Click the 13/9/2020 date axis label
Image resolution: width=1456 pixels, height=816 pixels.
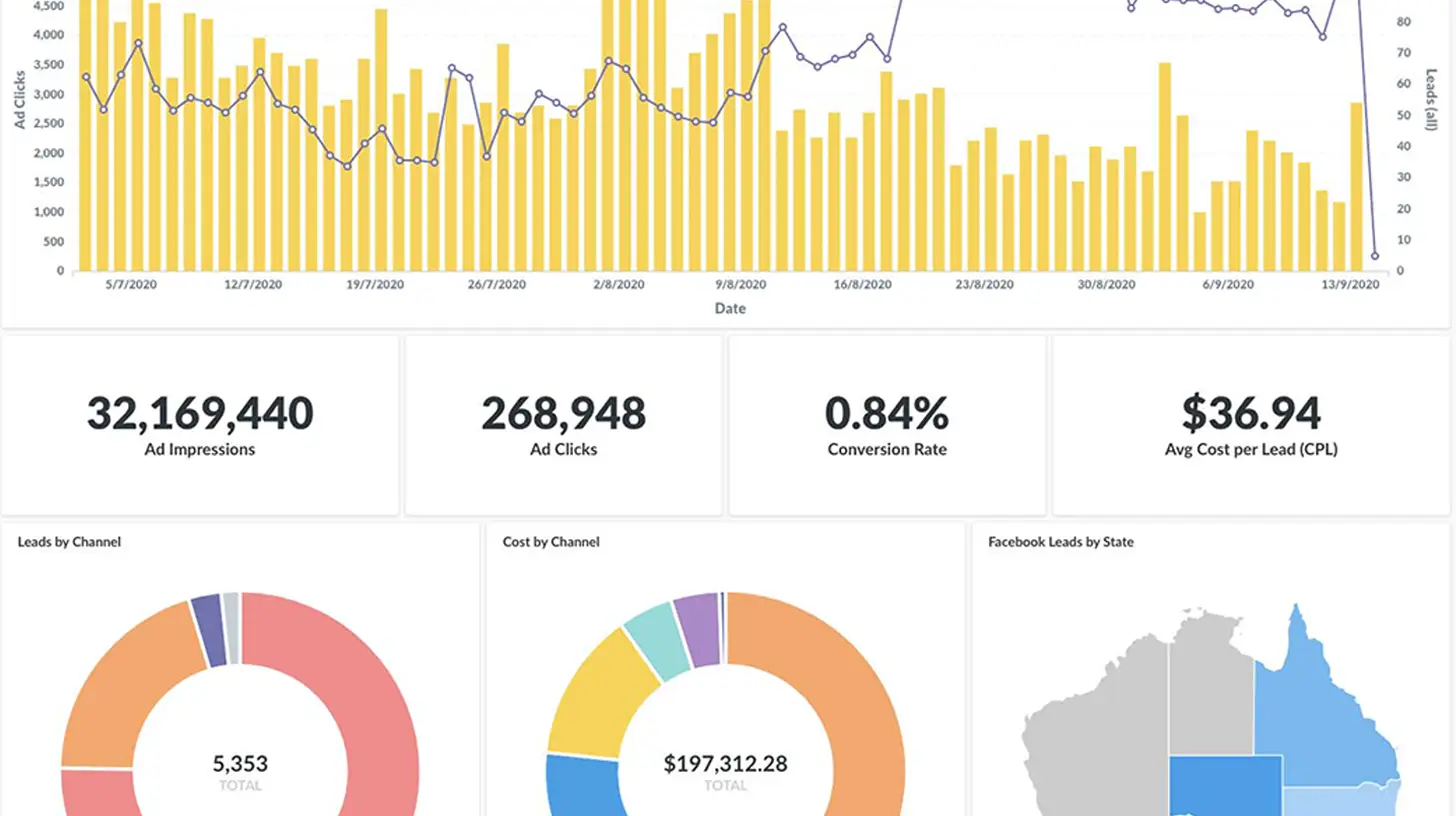coord(1351,285)
